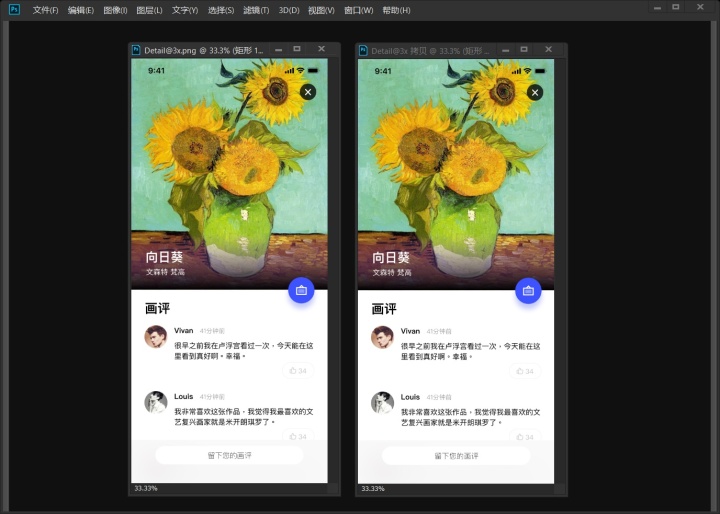Click the 文森特 梵高 caption in the right document

(392, 272)
